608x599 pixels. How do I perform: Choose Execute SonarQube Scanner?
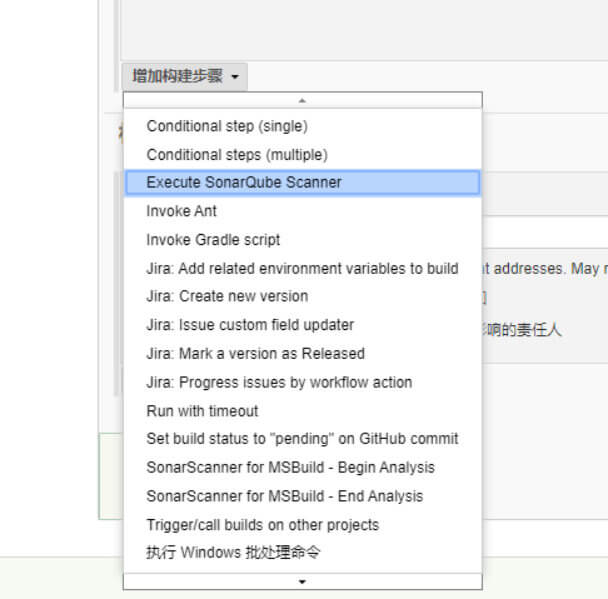pos(302,182)
